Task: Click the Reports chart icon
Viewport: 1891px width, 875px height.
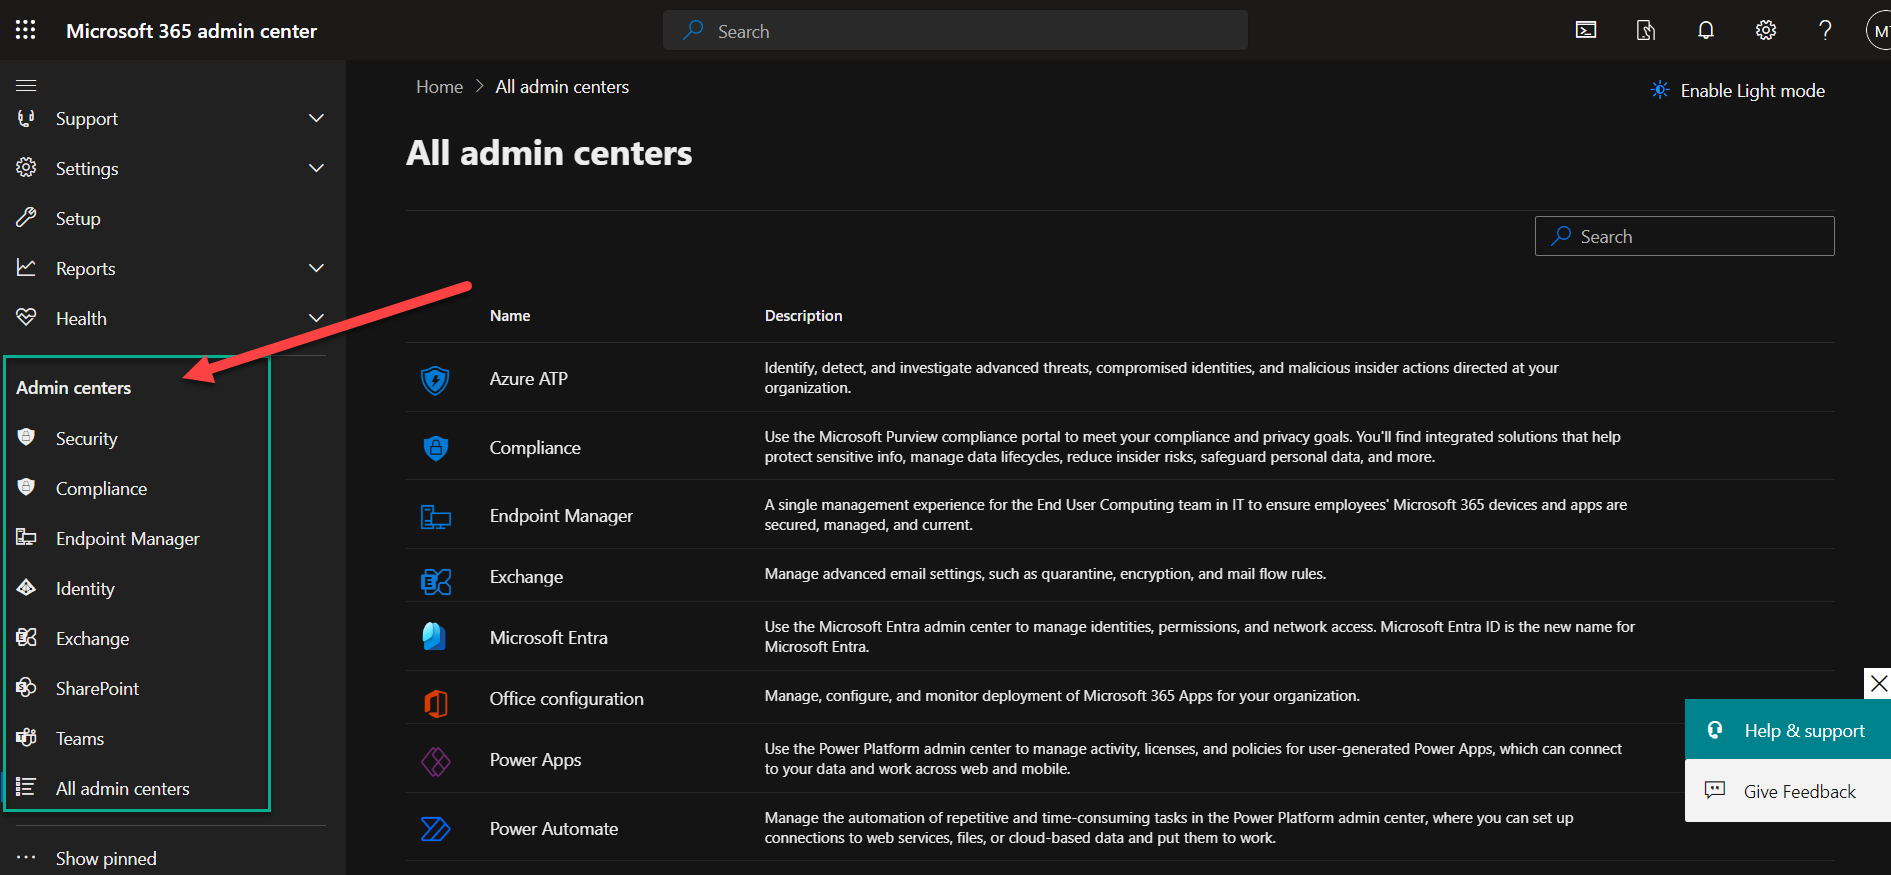Action: pyautogui.click(x=27, y=267)
